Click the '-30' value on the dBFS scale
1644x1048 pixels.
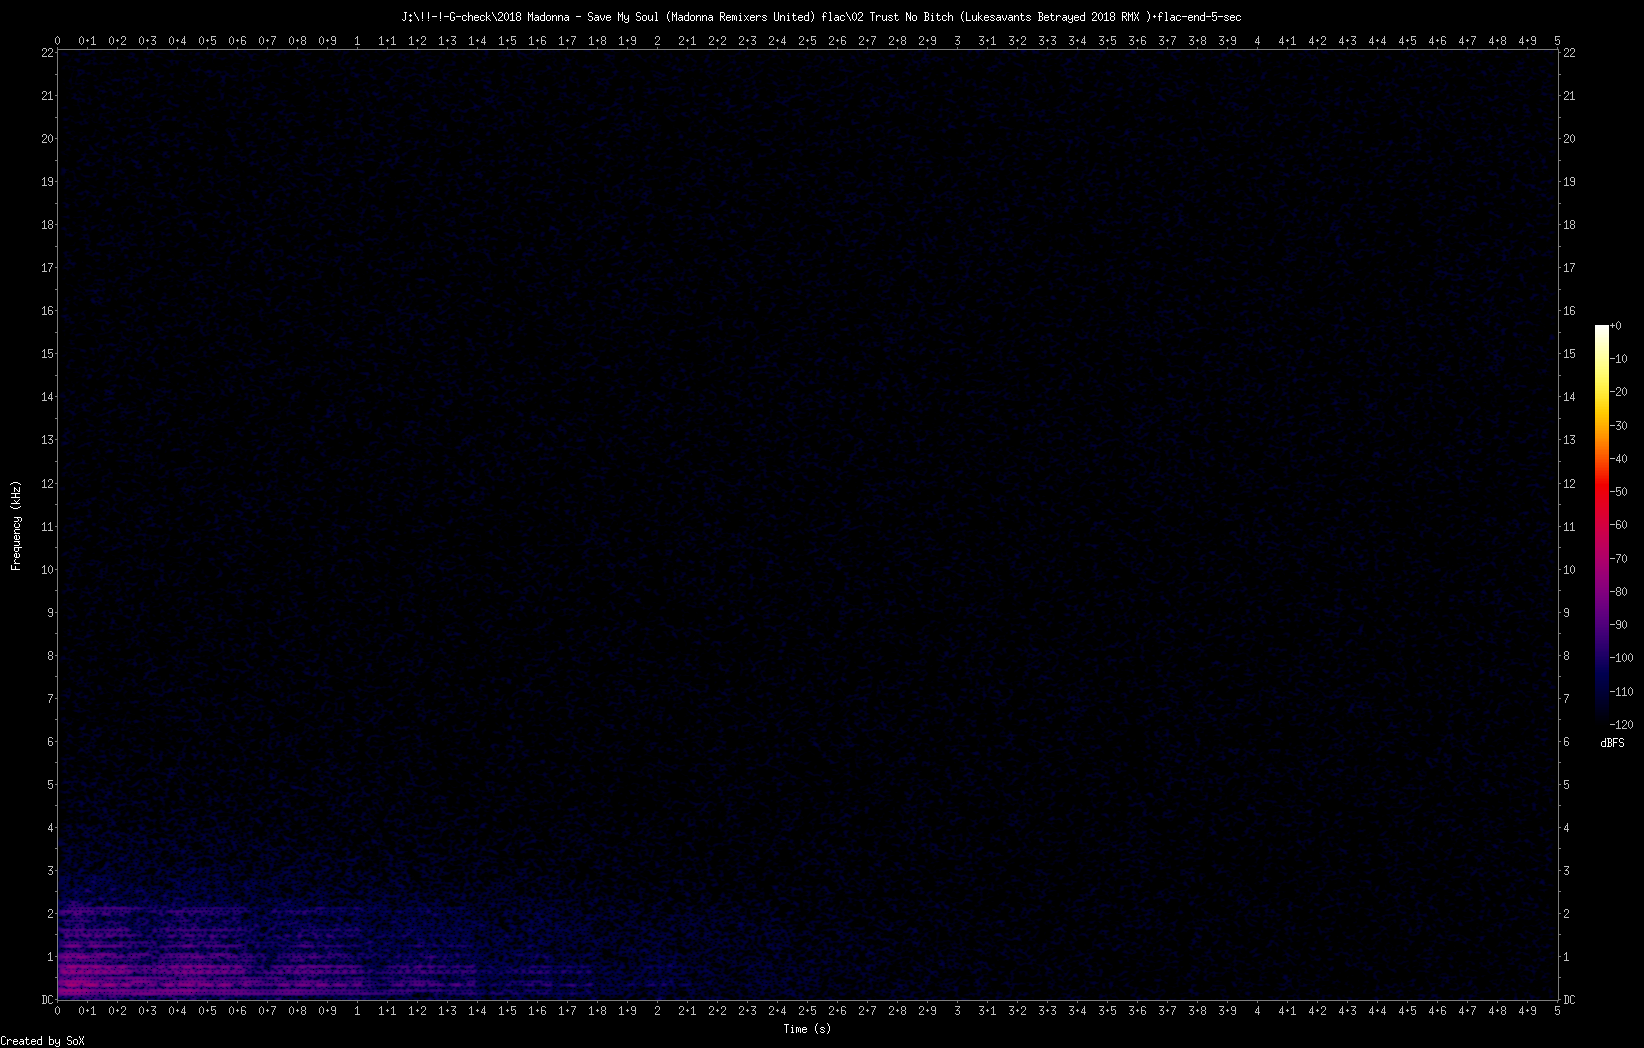(1619, 426)
